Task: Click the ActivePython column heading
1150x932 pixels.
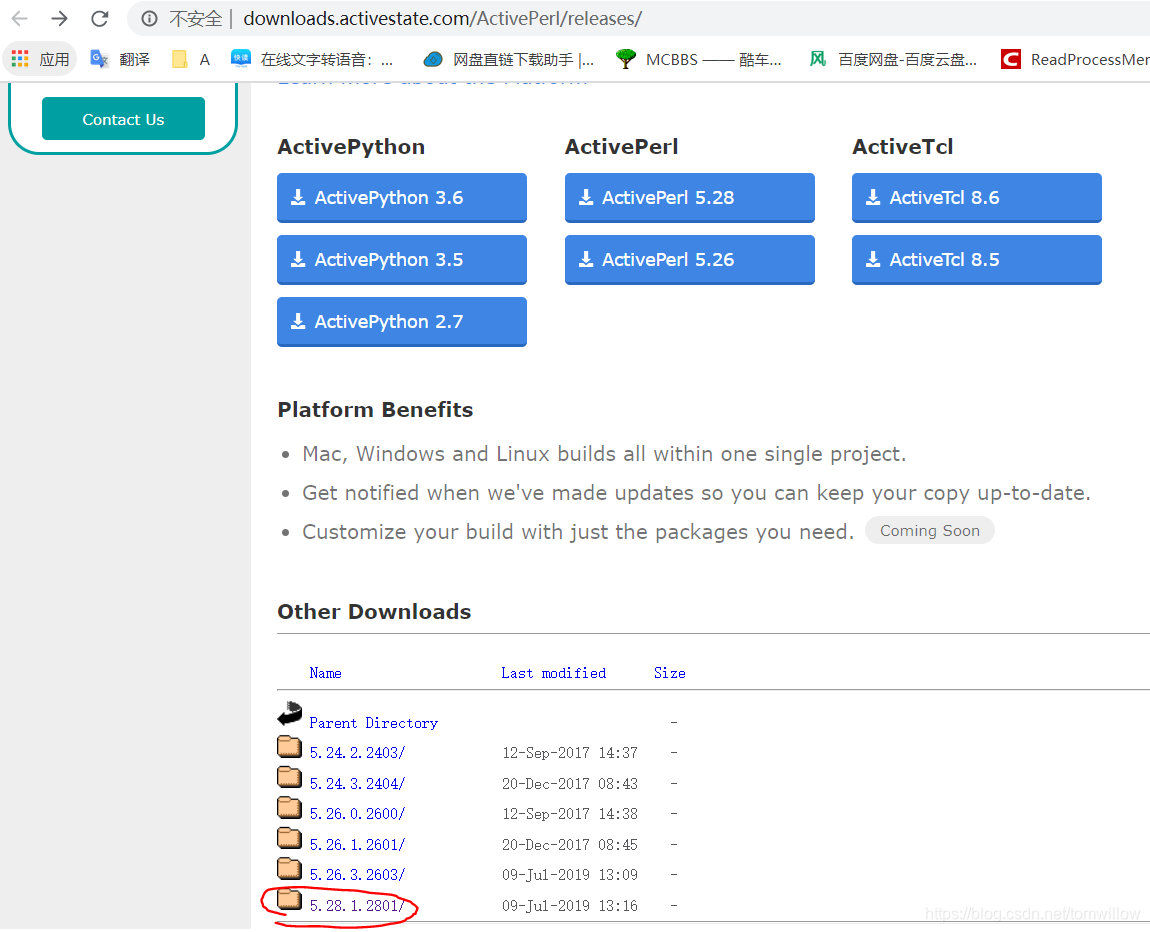Action: coord(351,147)
